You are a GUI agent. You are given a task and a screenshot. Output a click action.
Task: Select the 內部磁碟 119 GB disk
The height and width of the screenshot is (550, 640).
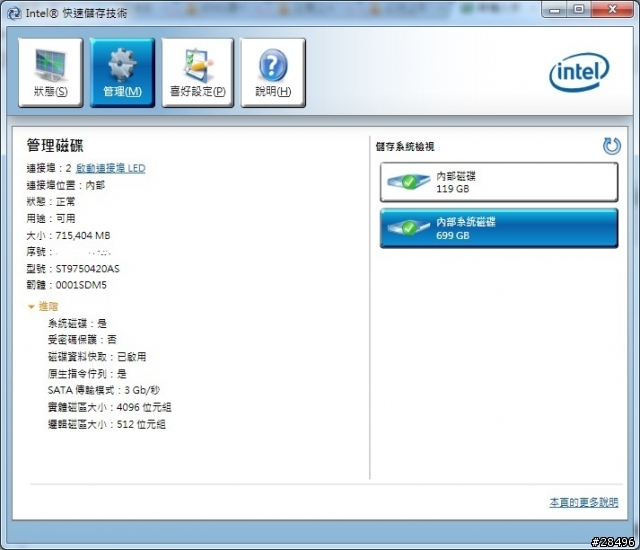pyautogui.click(x=499, y=182)
